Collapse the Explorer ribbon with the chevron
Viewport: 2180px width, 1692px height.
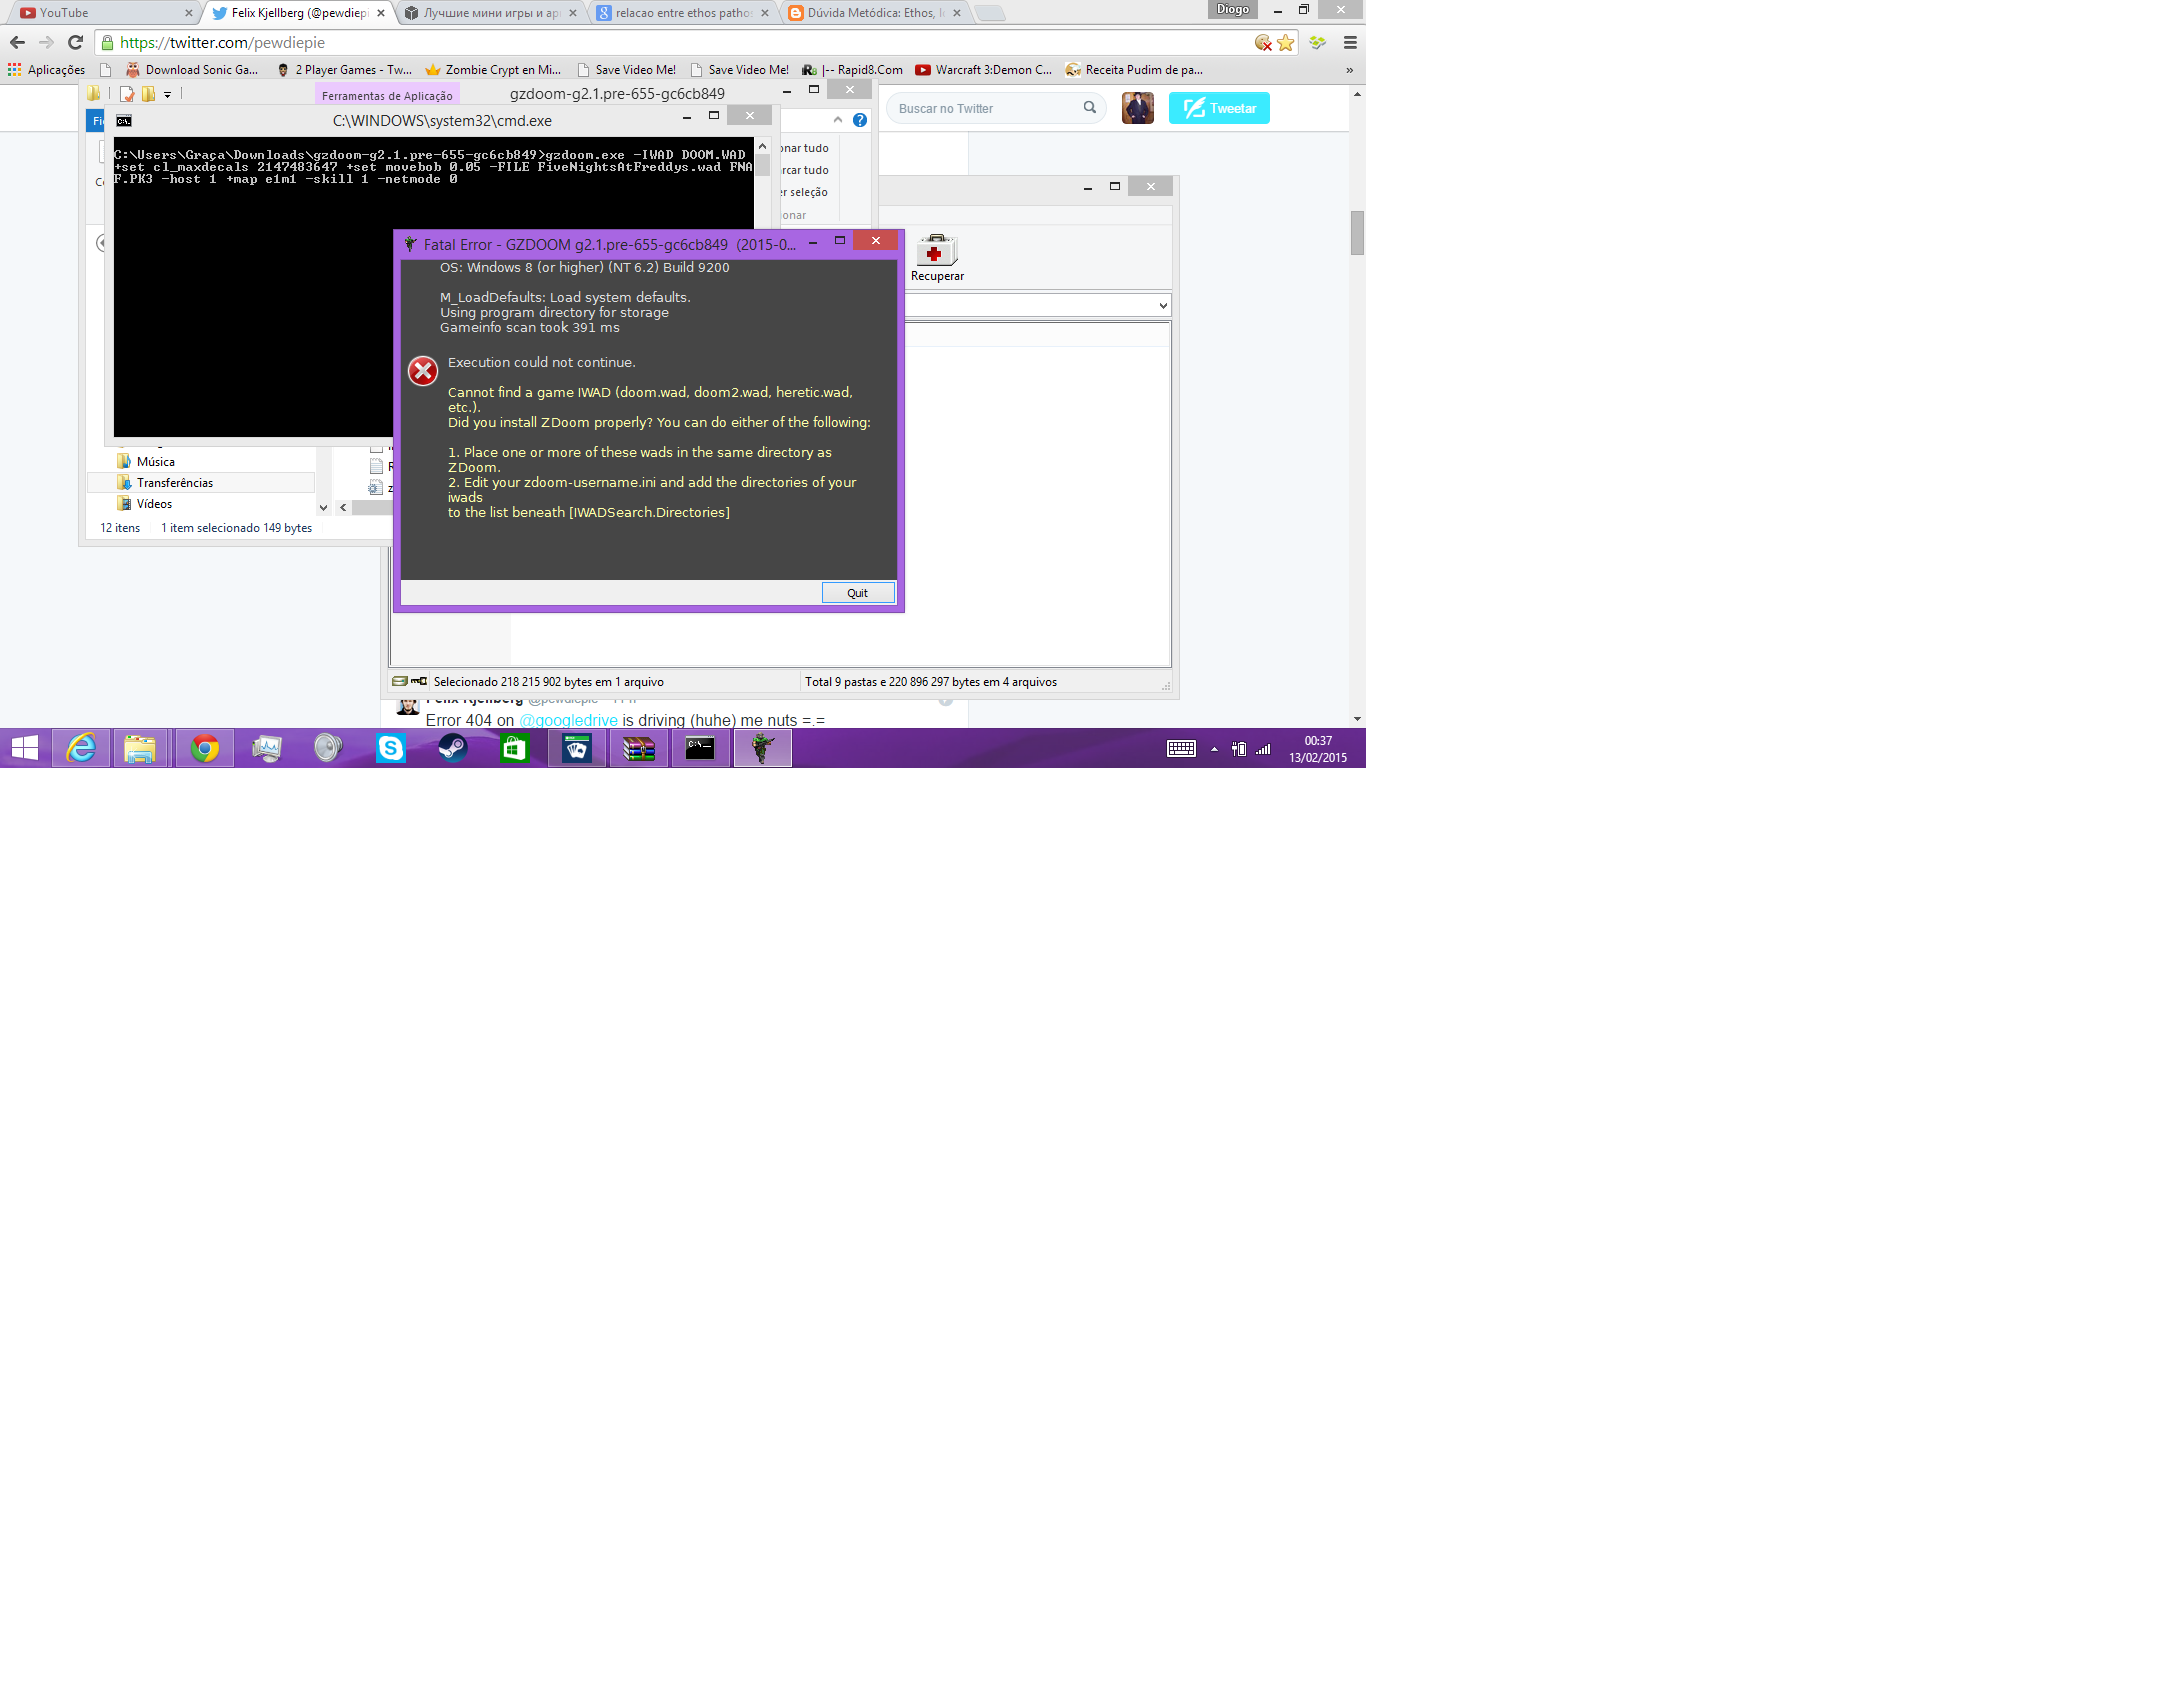click(838, 120)
